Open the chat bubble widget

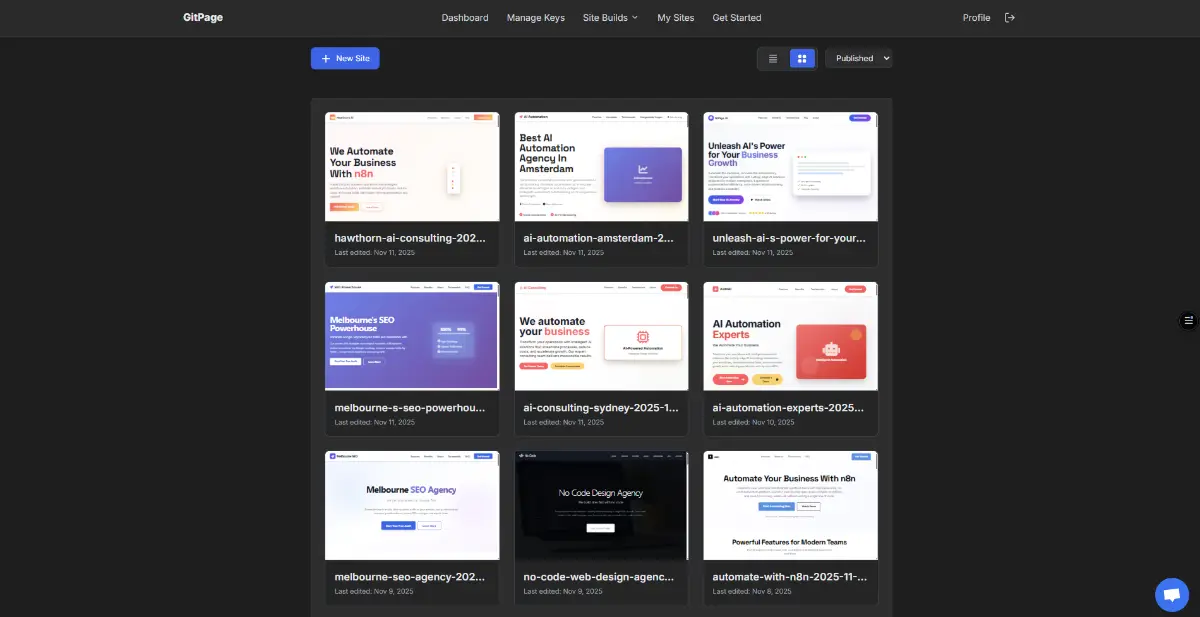(1171, 594)
